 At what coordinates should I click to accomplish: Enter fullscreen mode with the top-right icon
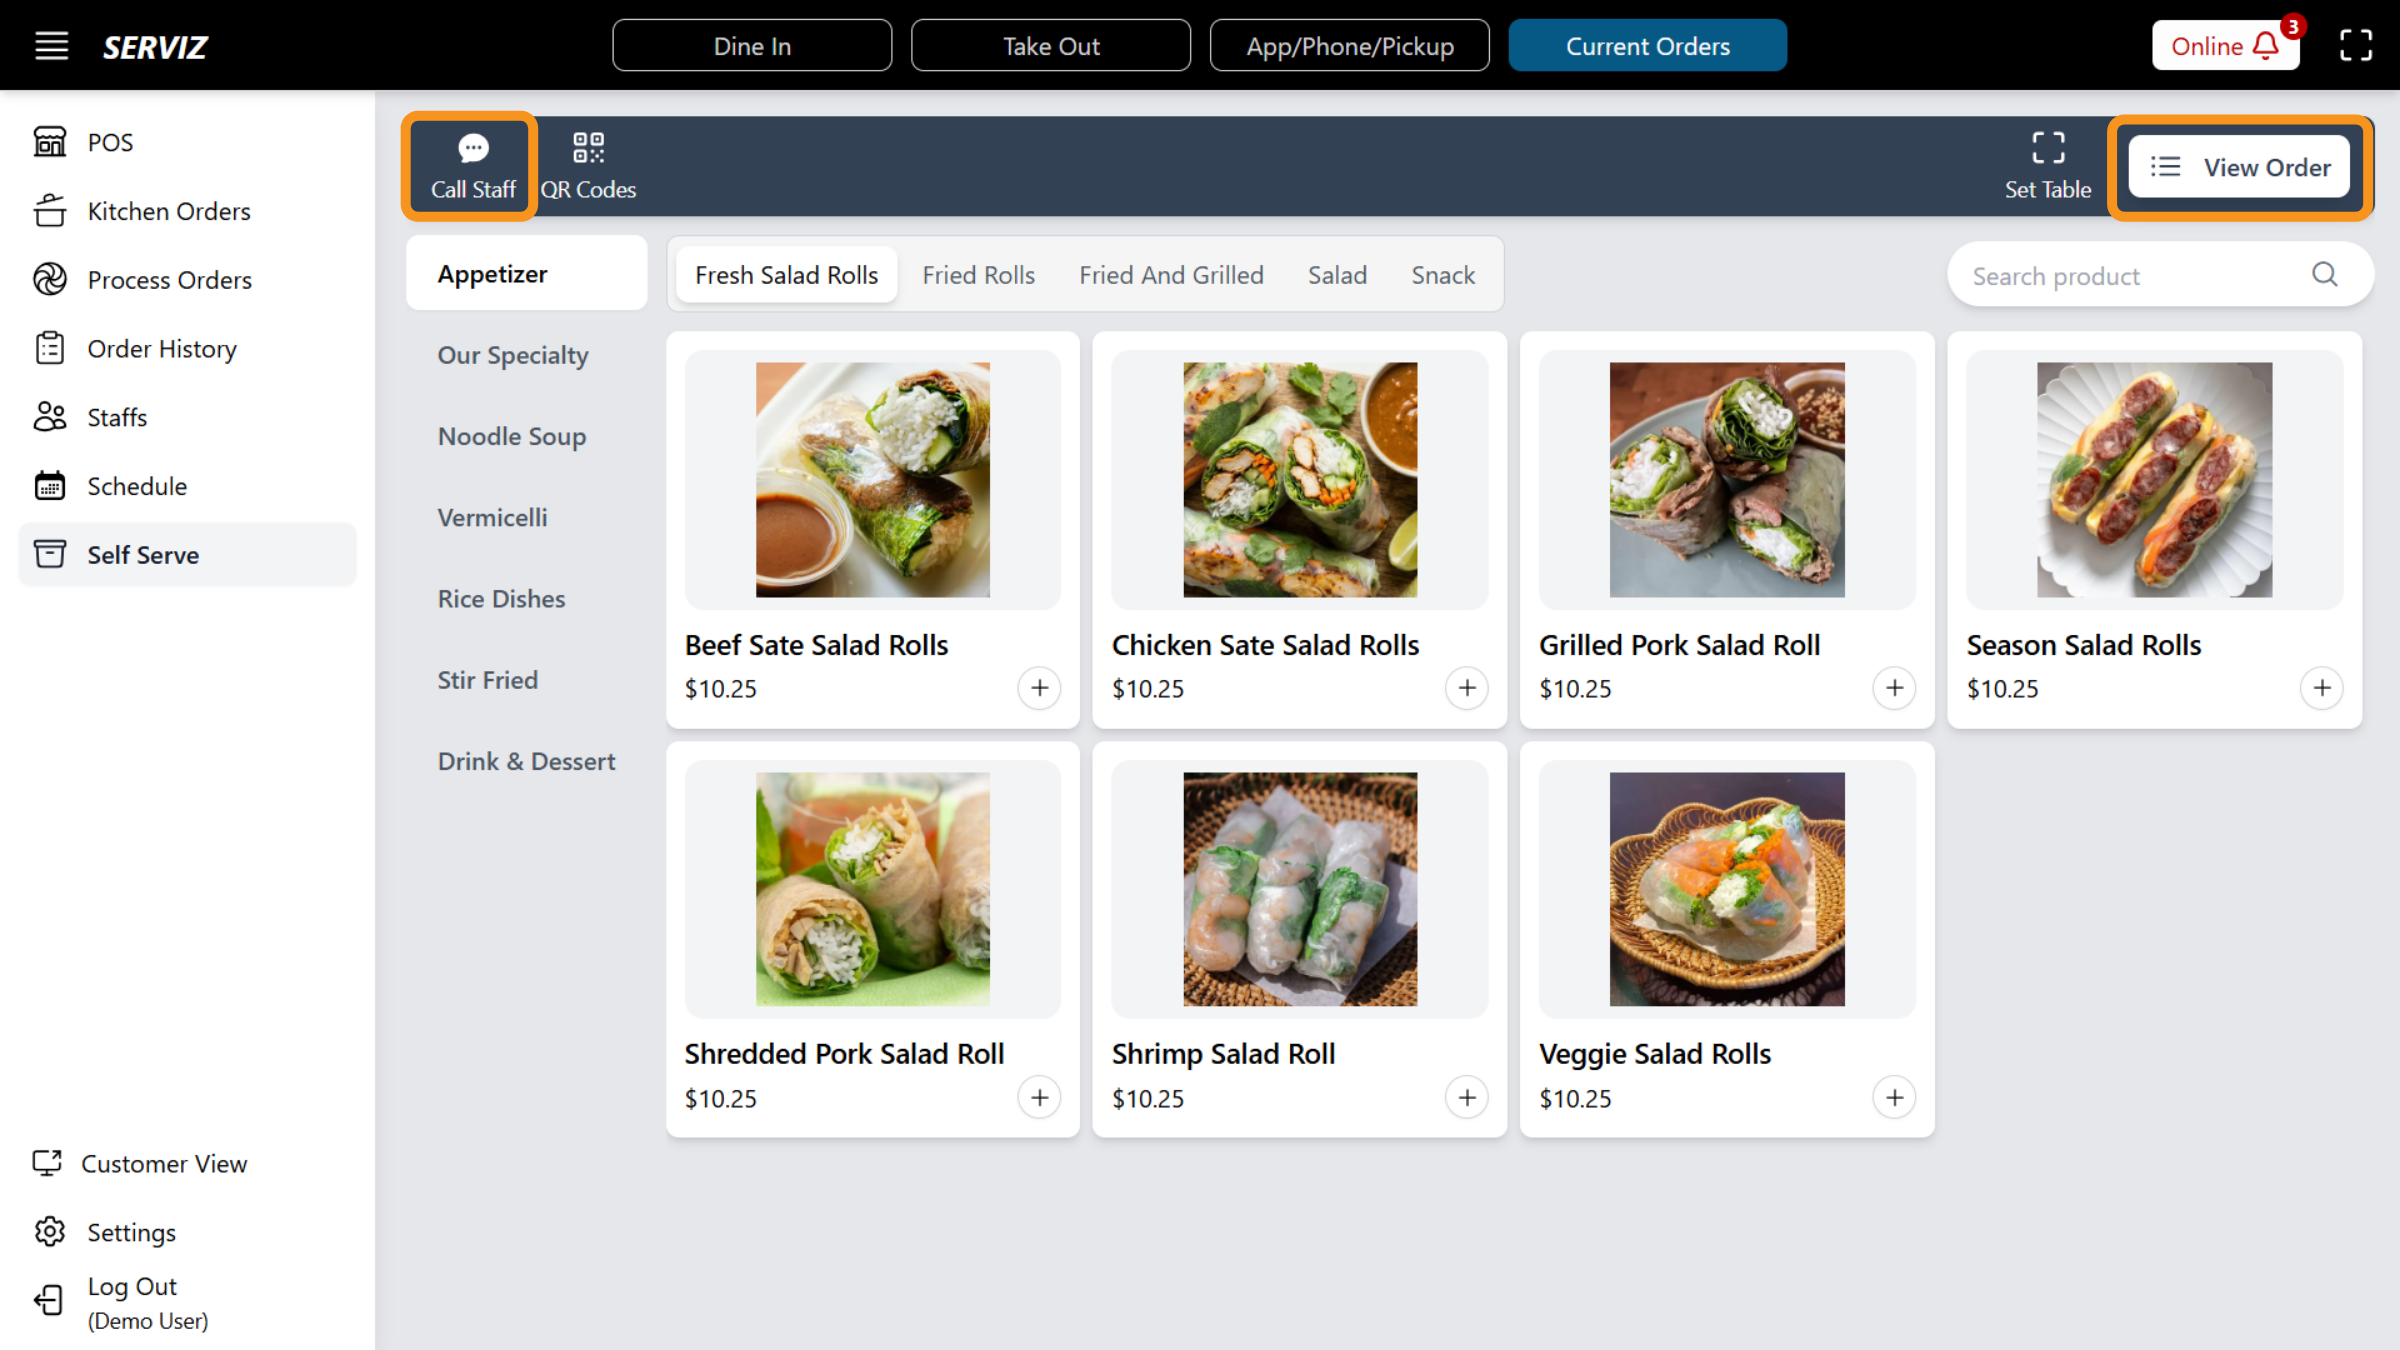pyautogui.click(x=2356, y=45)
